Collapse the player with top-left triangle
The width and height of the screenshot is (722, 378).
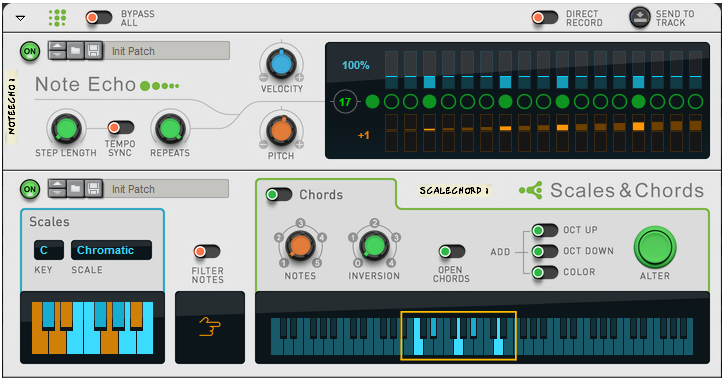coord(20,18)
